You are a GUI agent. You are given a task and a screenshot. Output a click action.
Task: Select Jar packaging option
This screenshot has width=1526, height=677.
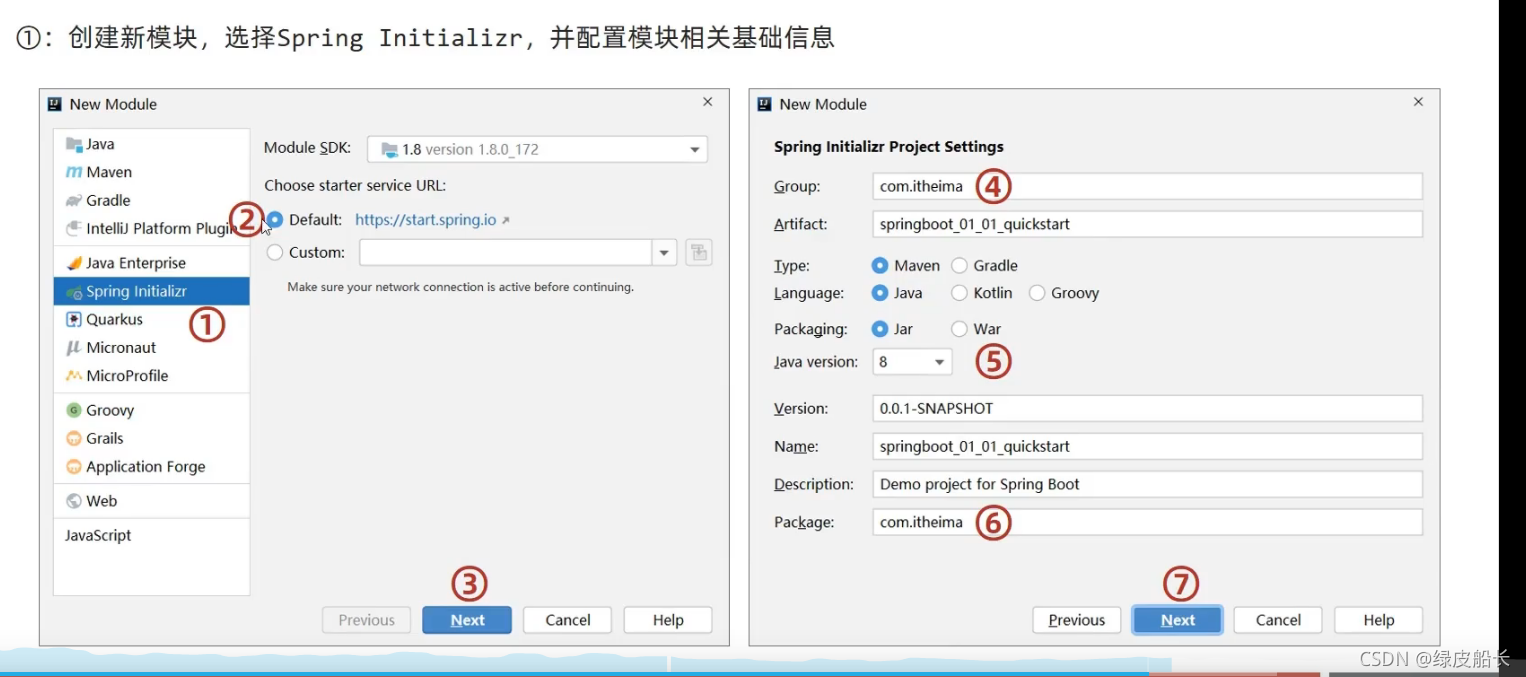pos(880,329)
